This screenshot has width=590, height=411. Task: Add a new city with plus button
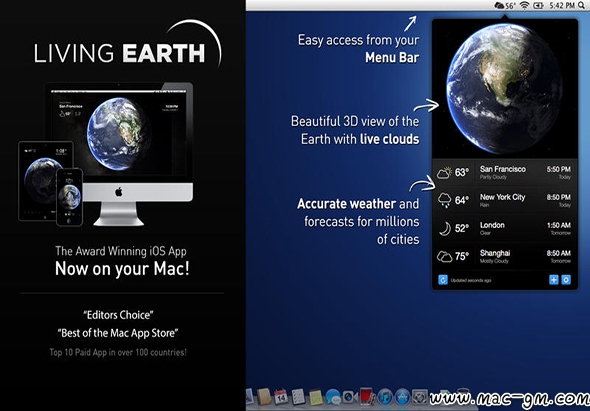[x=554, y=280]
